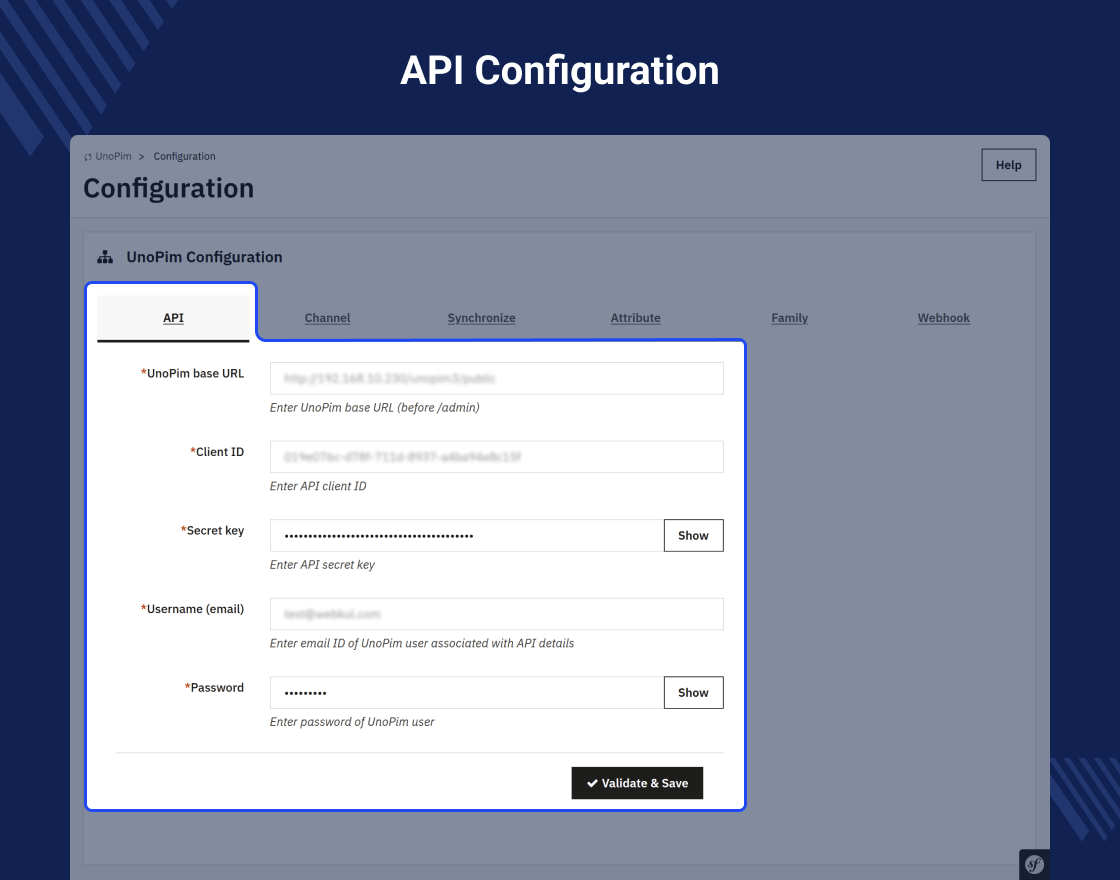
Task: Click the UnoPim breadcrumb link
Action: pos(114,156)
